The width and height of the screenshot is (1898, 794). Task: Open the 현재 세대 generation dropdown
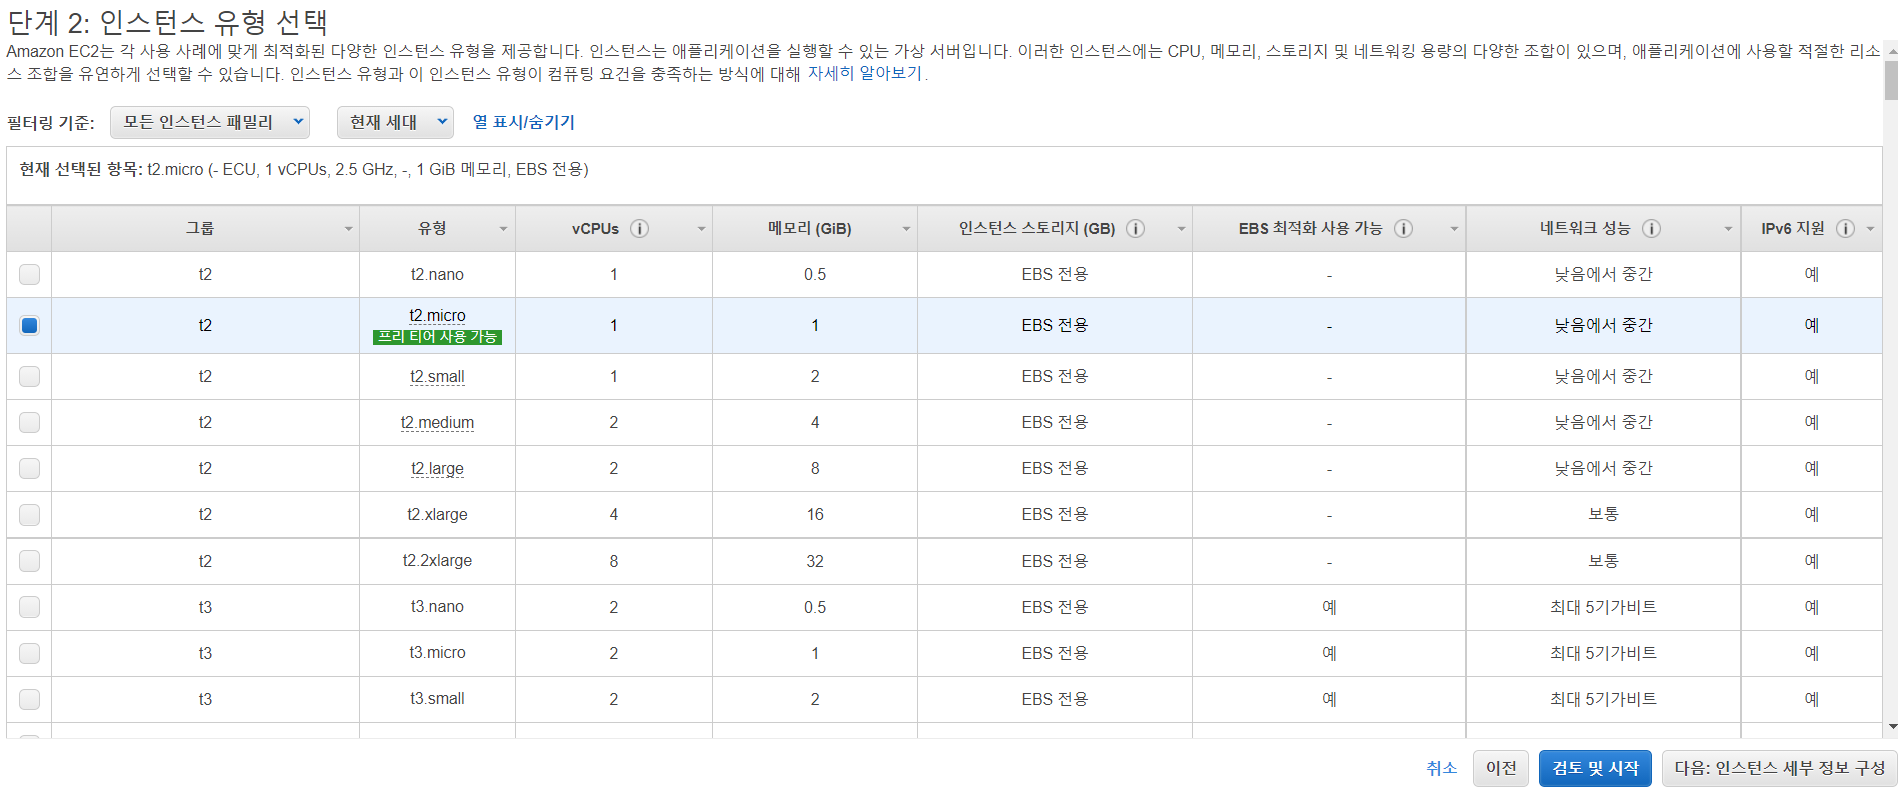395,122
